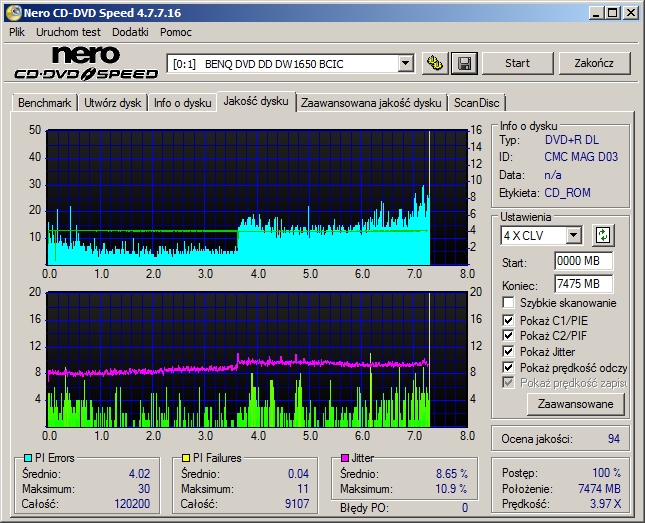Viewport: 645px width, 523px height.
Task: Click the disc ID CMC MAG D03
Action: click(x=581, y=157)
